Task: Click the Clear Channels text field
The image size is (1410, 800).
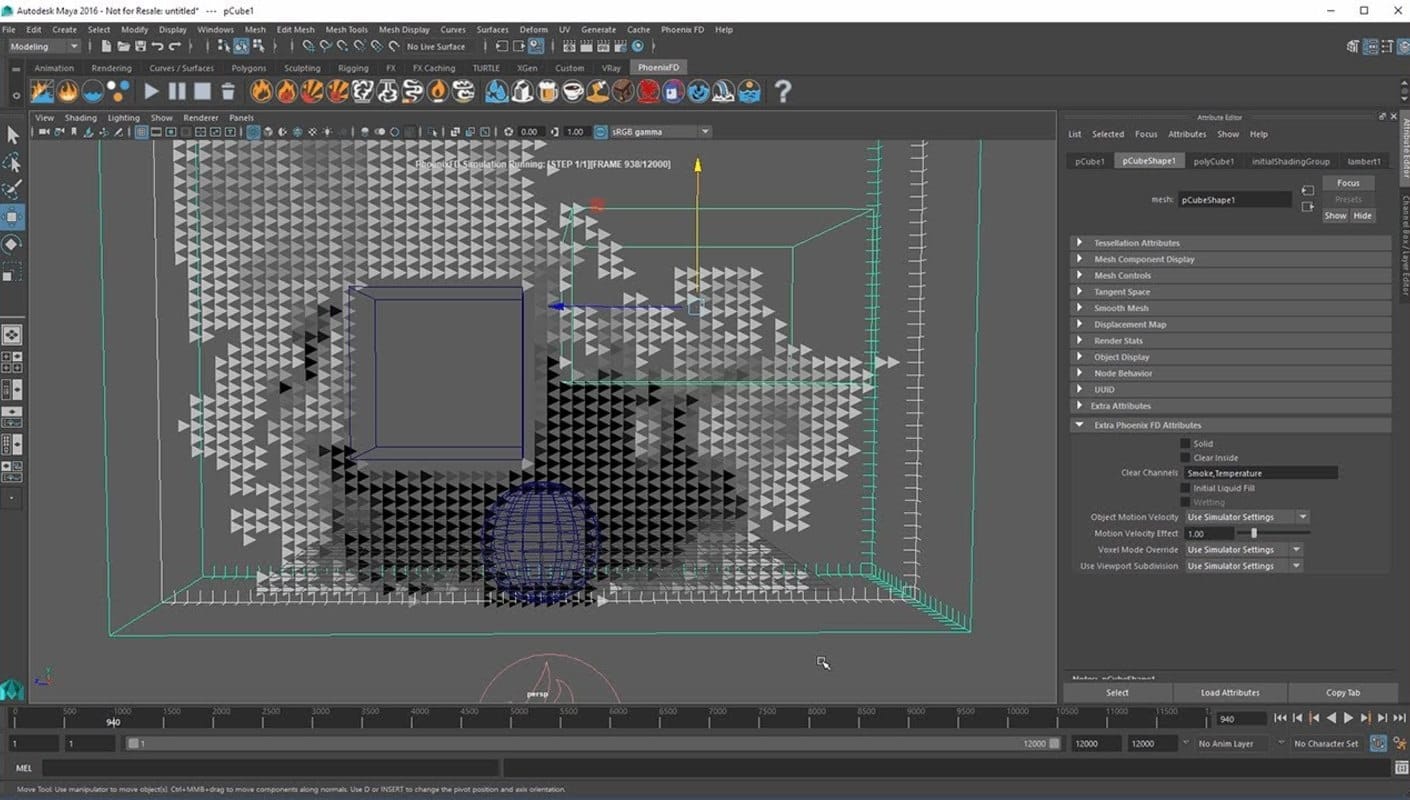Action: pyautogui.click(x=1260, y=473)
